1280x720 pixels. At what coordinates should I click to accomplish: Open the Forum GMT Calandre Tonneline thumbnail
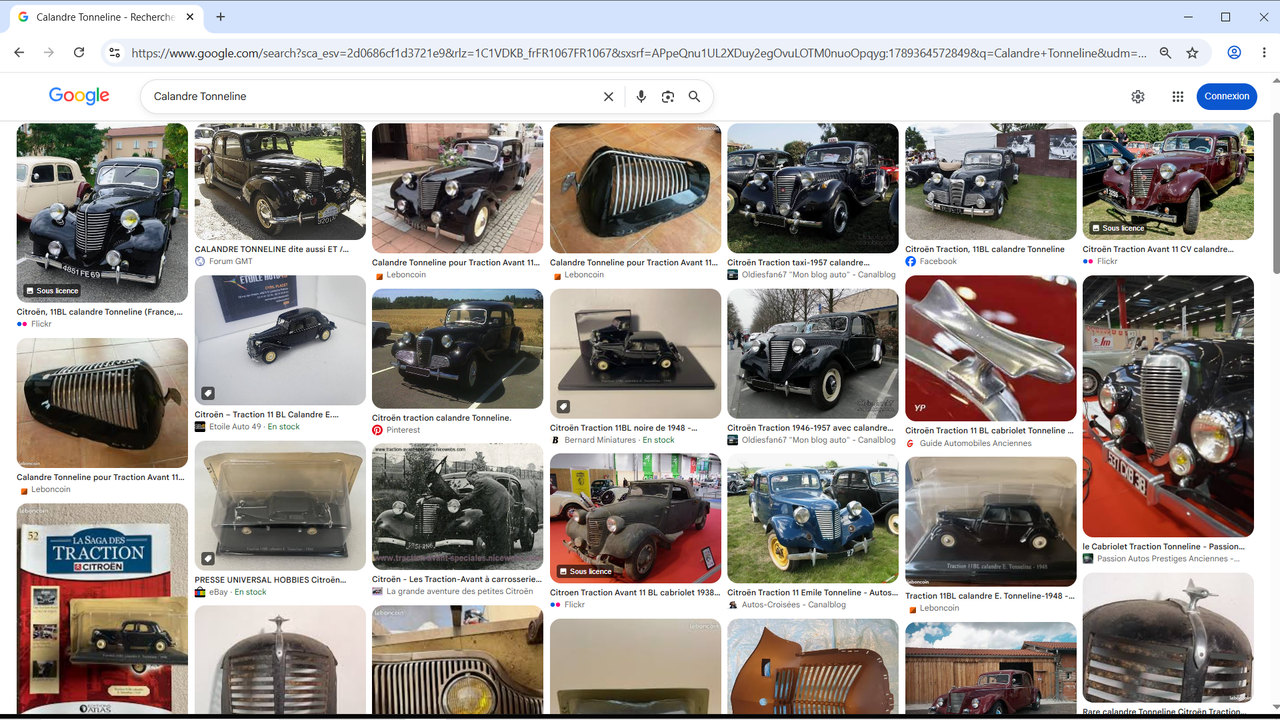tap(280, 182)
